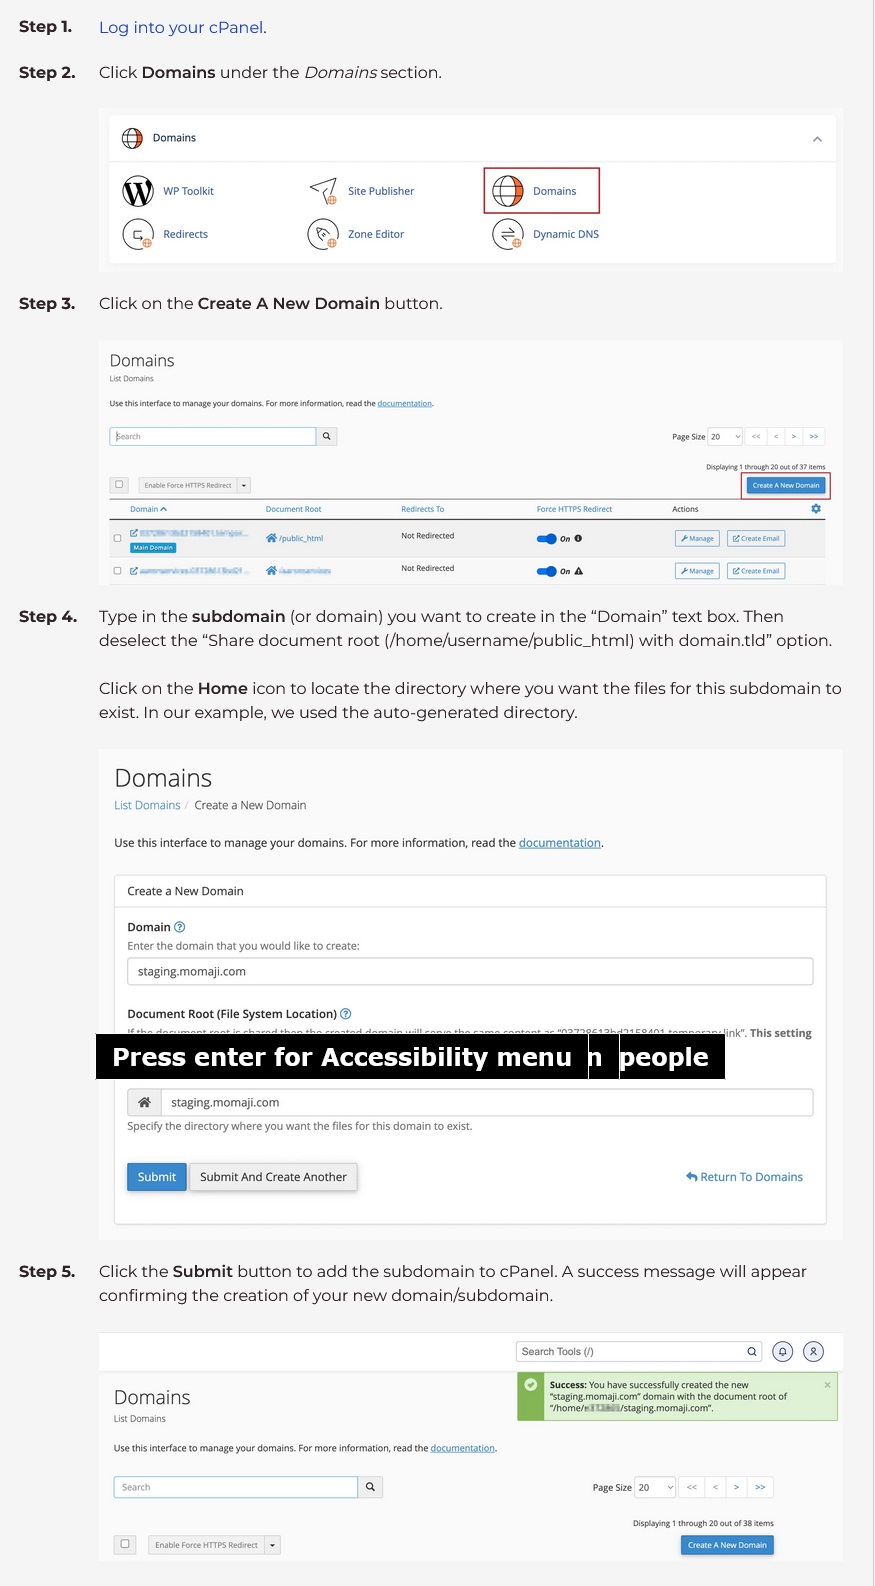Click the Home icon beside staging.momaji.com path
This screenshot has height=1586, width=875.
[143, 1101]
